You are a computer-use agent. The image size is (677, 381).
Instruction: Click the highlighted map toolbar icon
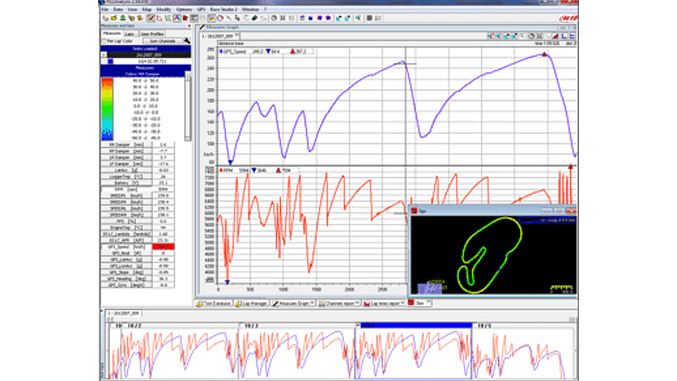(211, 18)
